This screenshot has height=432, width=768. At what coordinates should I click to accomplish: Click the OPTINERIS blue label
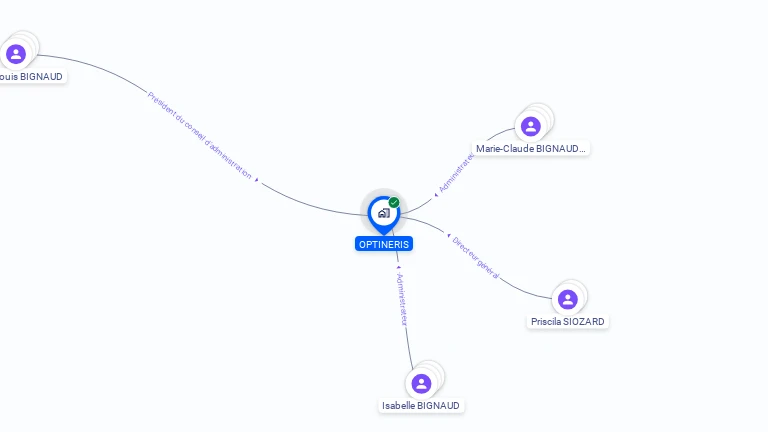[384, 244]
